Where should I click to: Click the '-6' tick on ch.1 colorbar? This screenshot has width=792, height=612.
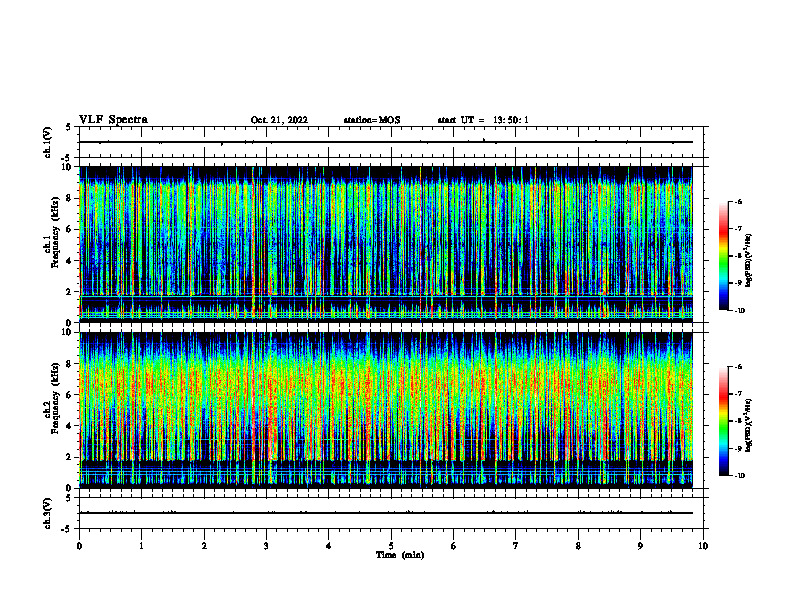pyautogui.click(x=738, y=201)
